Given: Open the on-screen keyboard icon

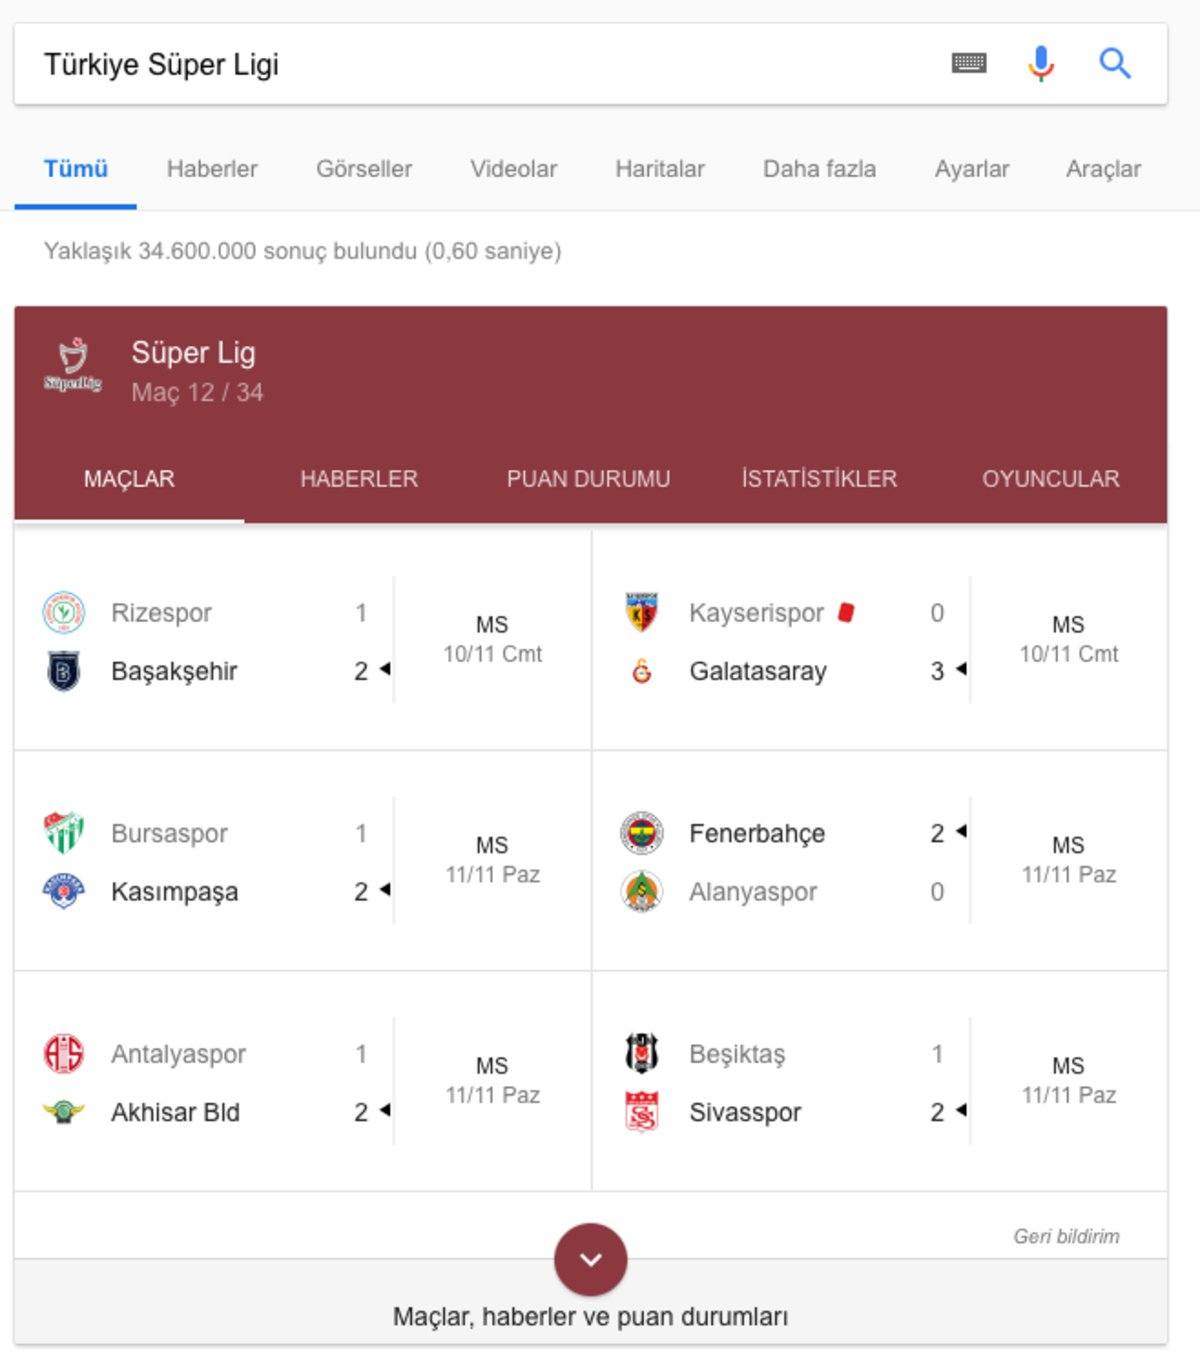Looking at the screenshot, I should tap(969, 63).
